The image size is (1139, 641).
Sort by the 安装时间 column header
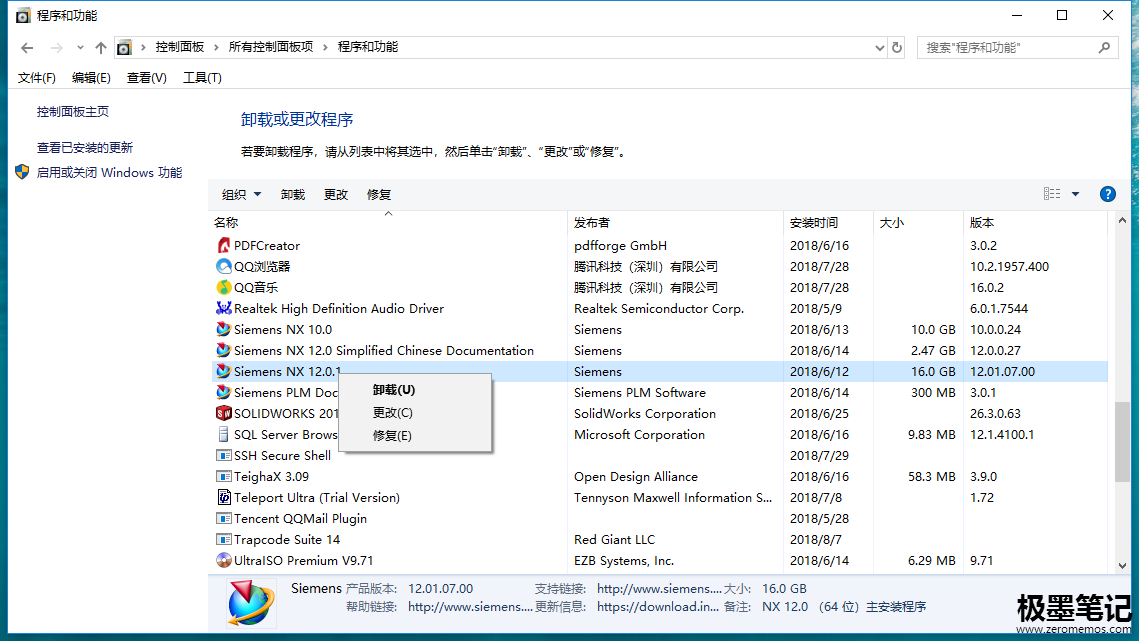[x=828, y=222]
